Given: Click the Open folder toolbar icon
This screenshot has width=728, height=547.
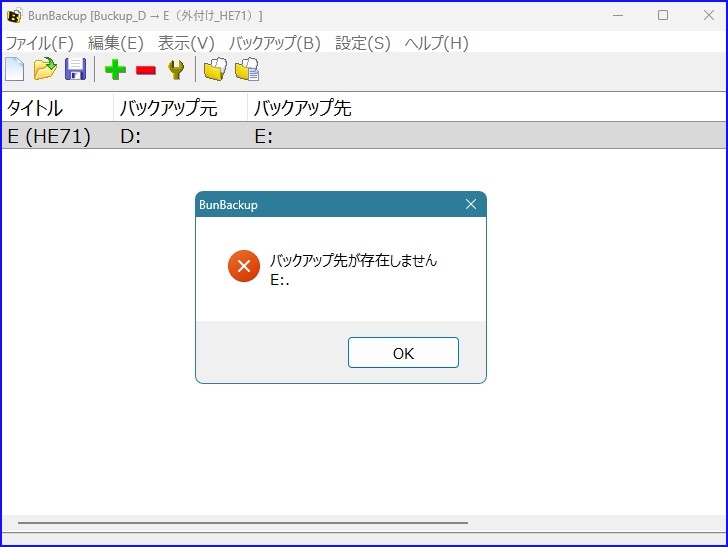Looking at the screenshot, I should pos(45,69).
